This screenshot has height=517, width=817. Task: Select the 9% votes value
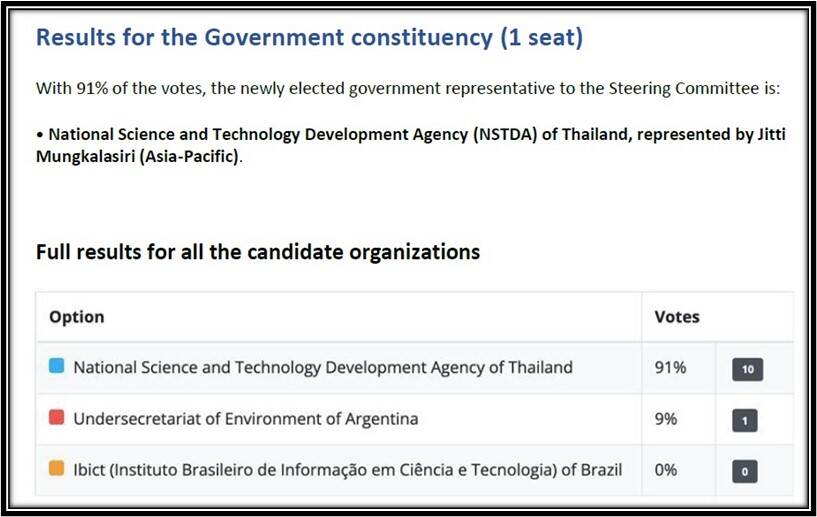666,419
